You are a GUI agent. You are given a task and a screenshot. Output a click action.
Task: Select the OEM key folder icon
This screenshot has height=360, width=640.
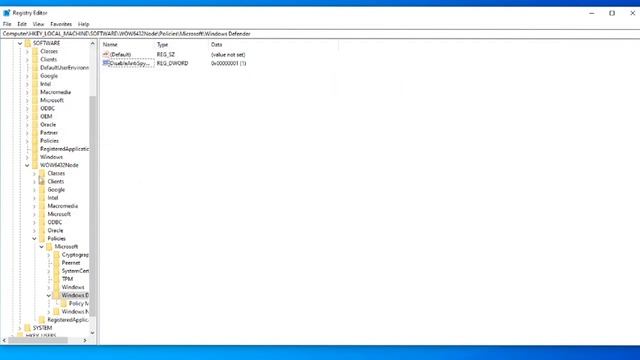[35, 116]
